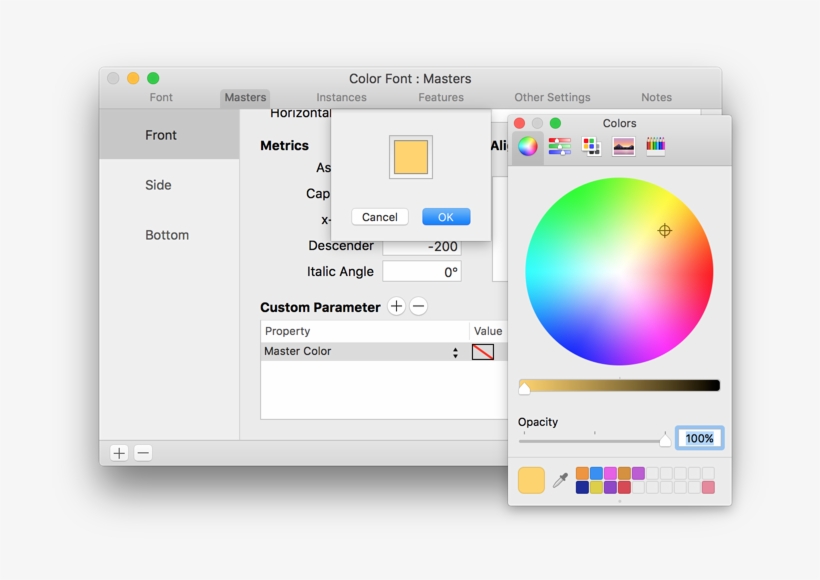Click the Property column header
The image size is (820, 580).
point(365,331)
